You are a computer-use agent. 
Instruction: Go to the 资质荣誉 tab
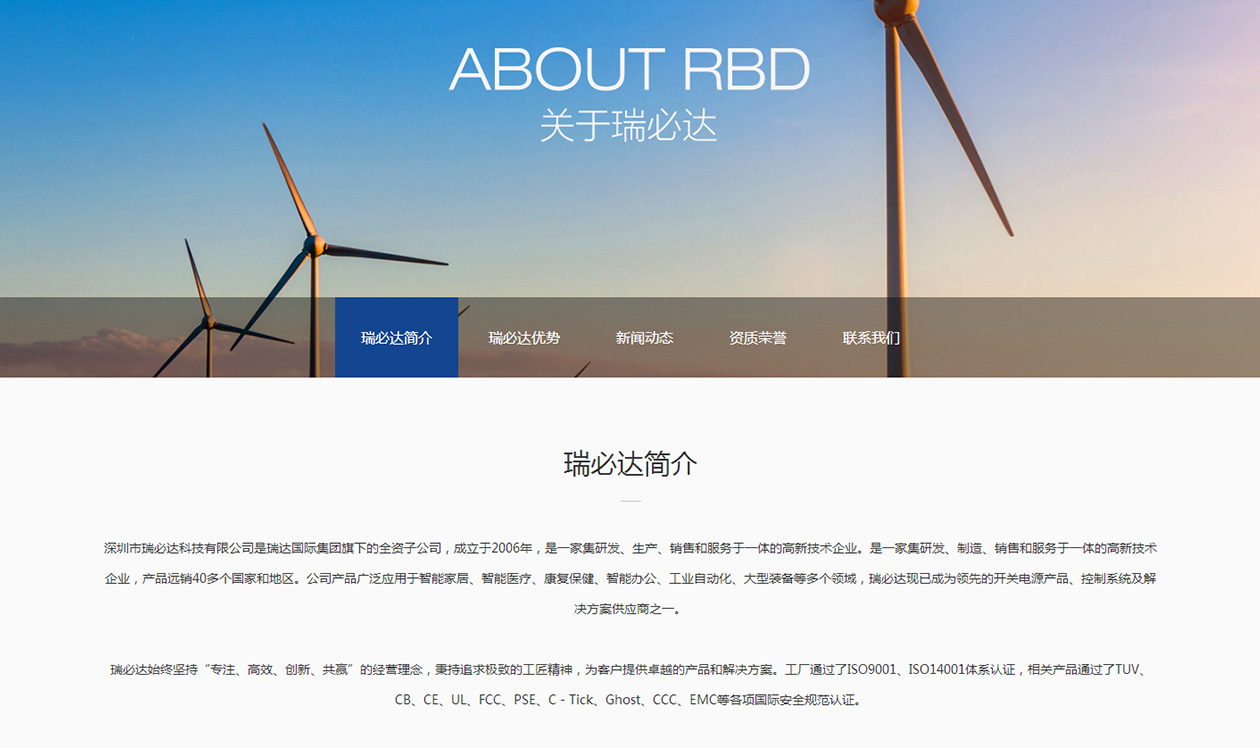coord(758,337)
